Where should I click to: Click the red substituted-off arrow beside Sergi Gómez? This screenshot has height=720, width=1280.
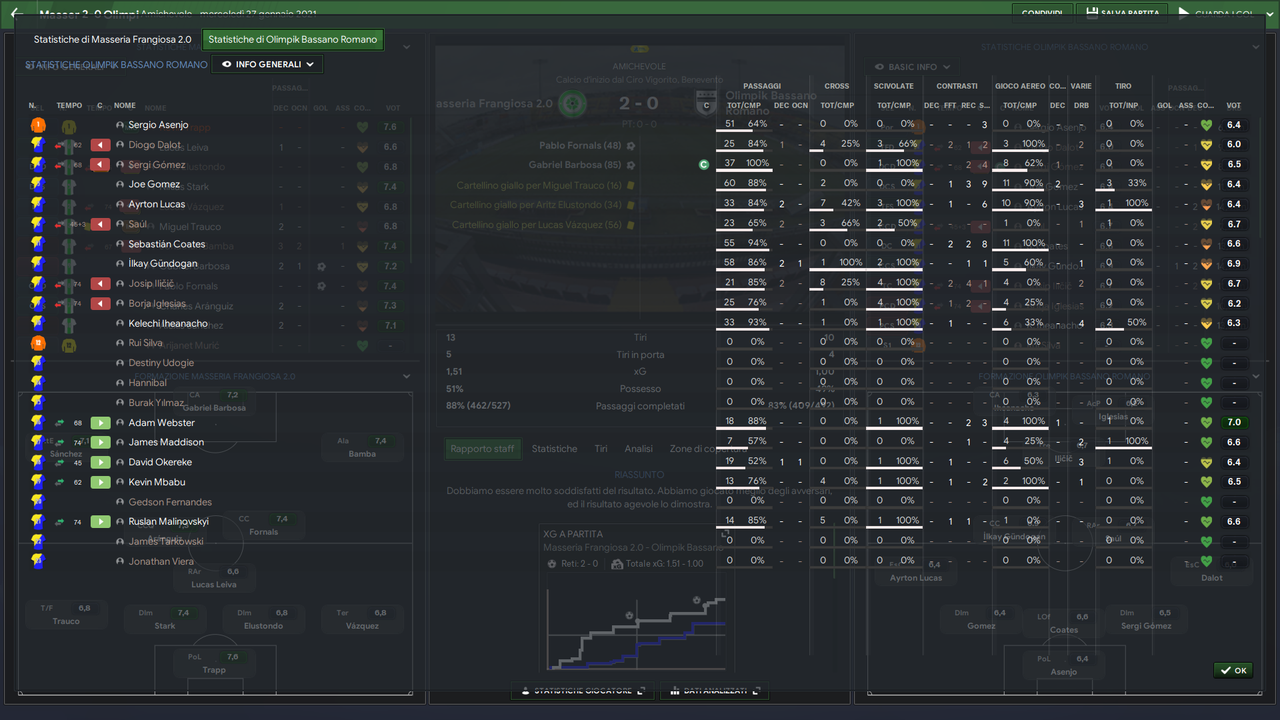(100, 165)
